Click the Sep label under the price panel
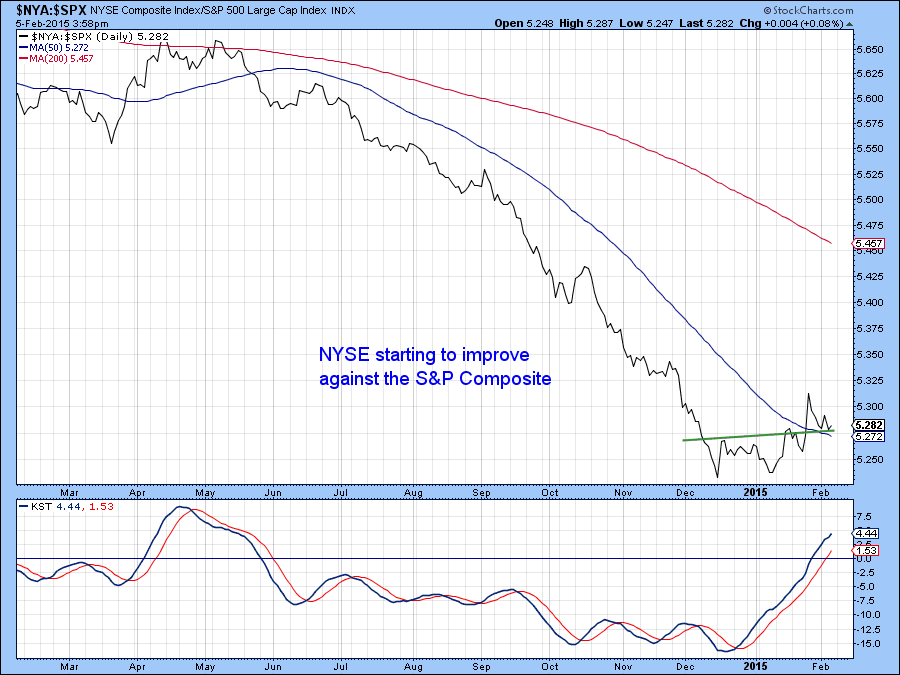900x675 pixels. tap(481, 492)
